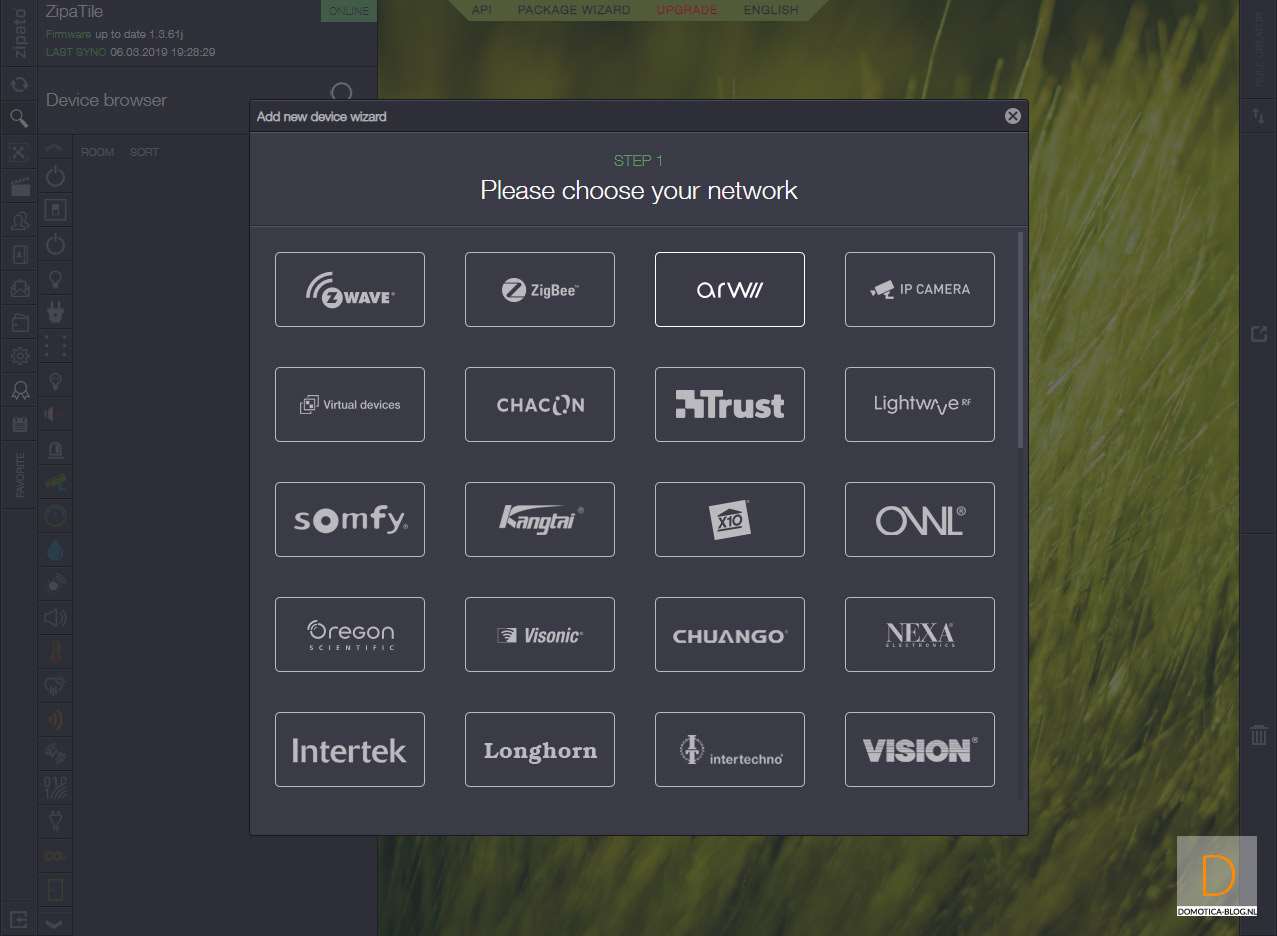Click the wizard's vertical scrollbar
Screen dimensions: 1277x936
[x=1021, y=340]
